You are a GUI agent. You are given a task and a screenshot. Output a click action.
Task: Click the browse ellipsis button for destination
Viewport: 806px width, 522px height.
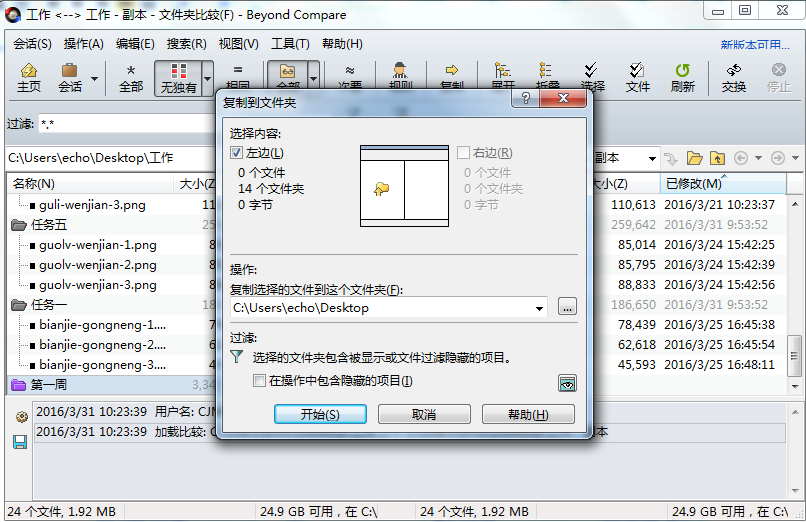(x=567, y=307)
